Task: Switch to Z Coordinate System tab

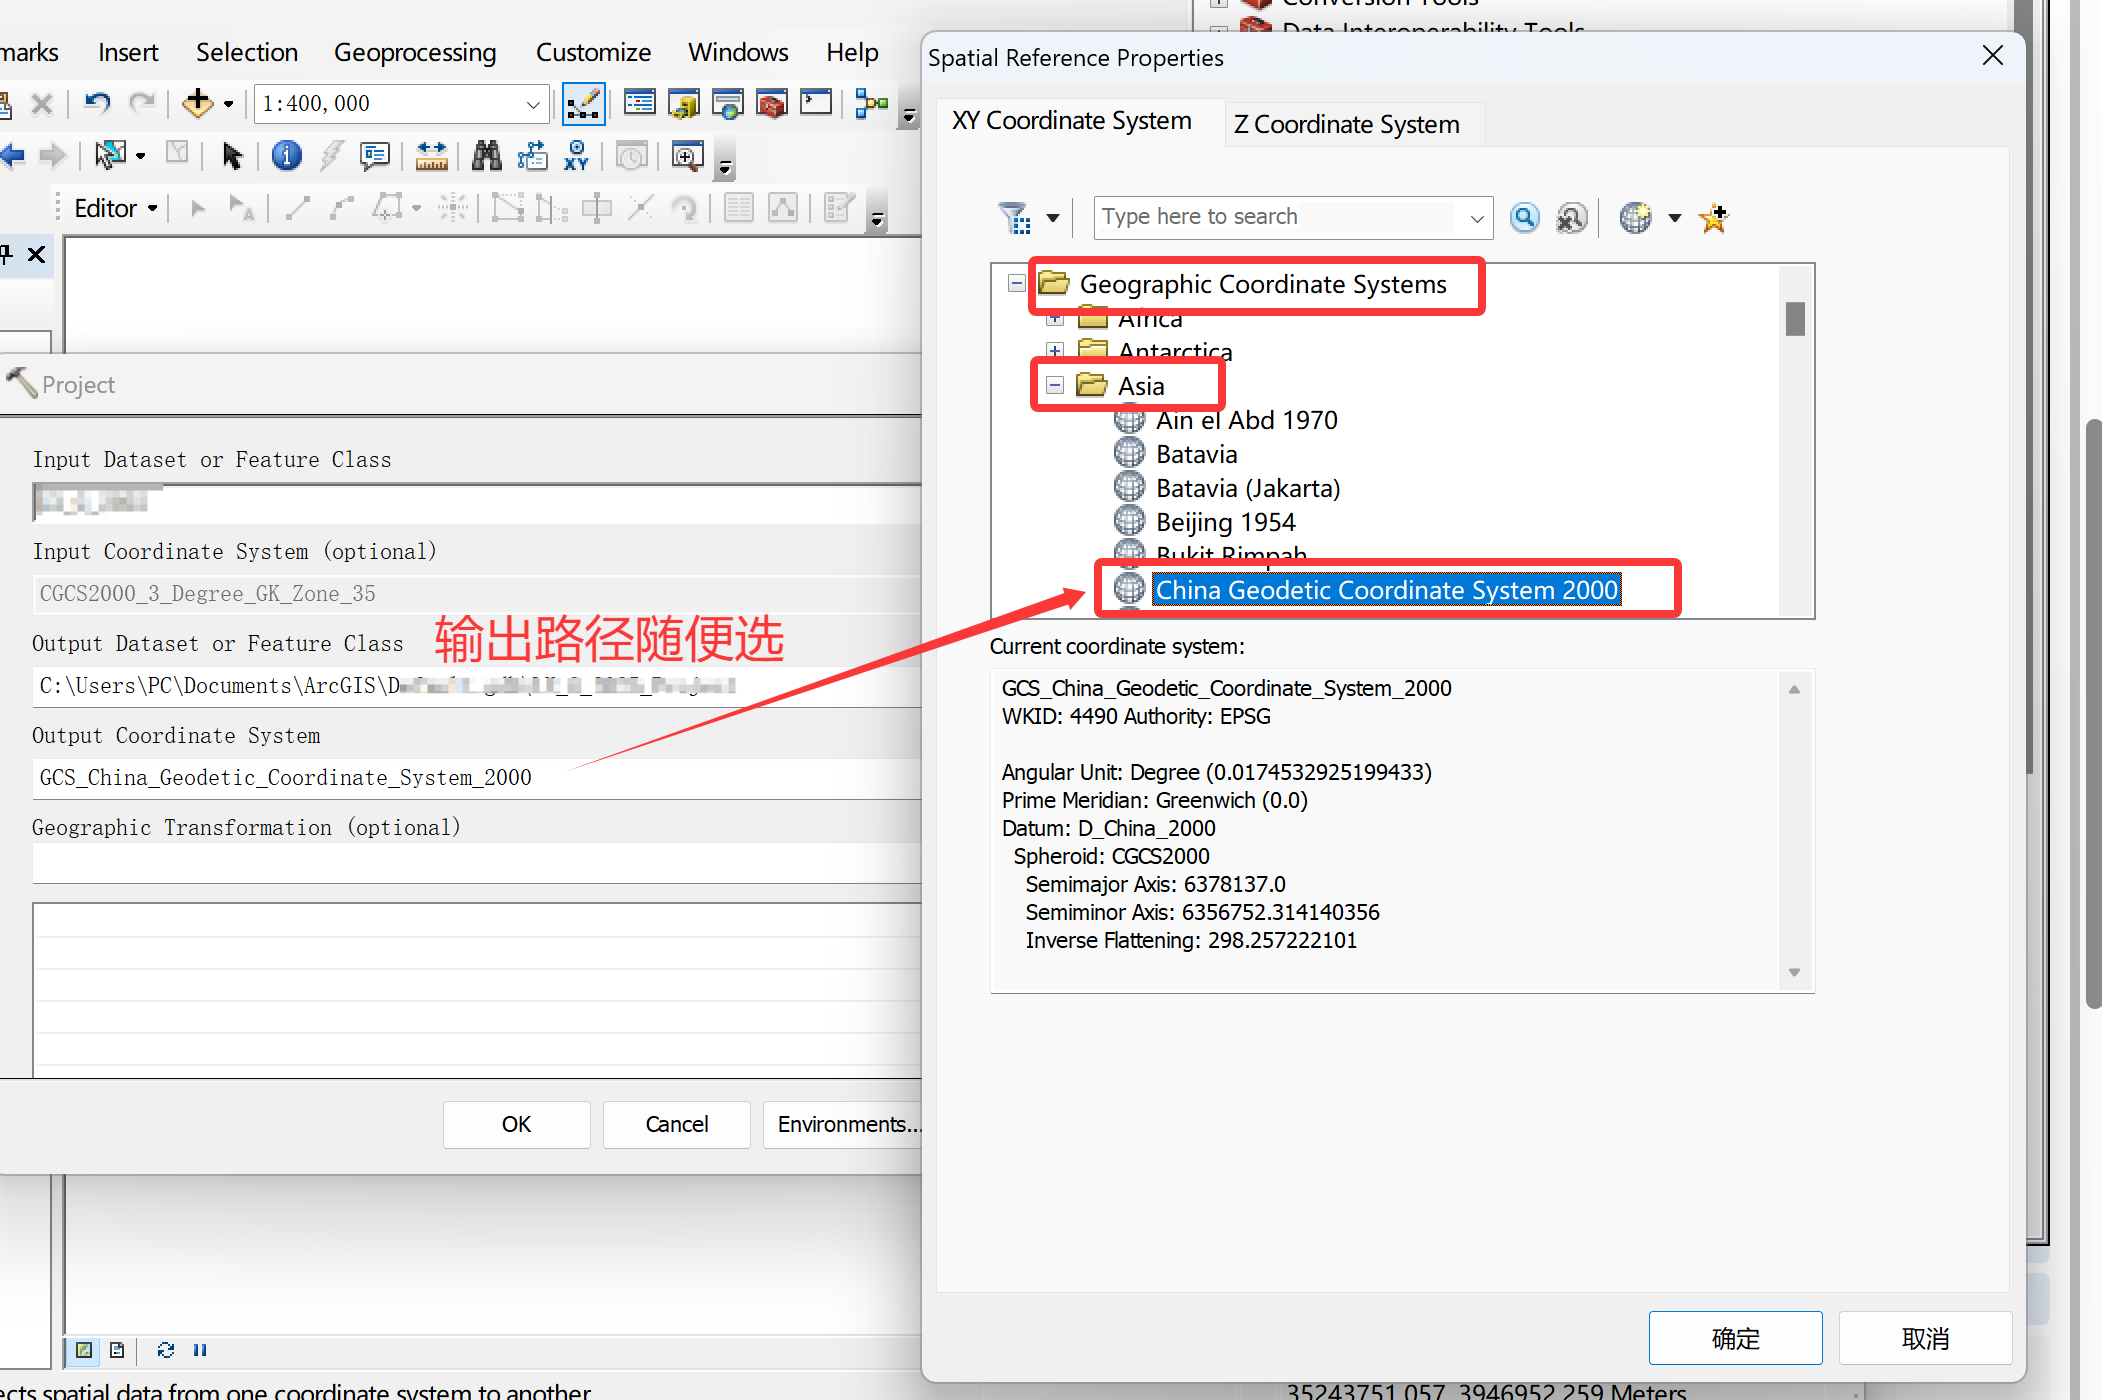Action: point(1346,125)
